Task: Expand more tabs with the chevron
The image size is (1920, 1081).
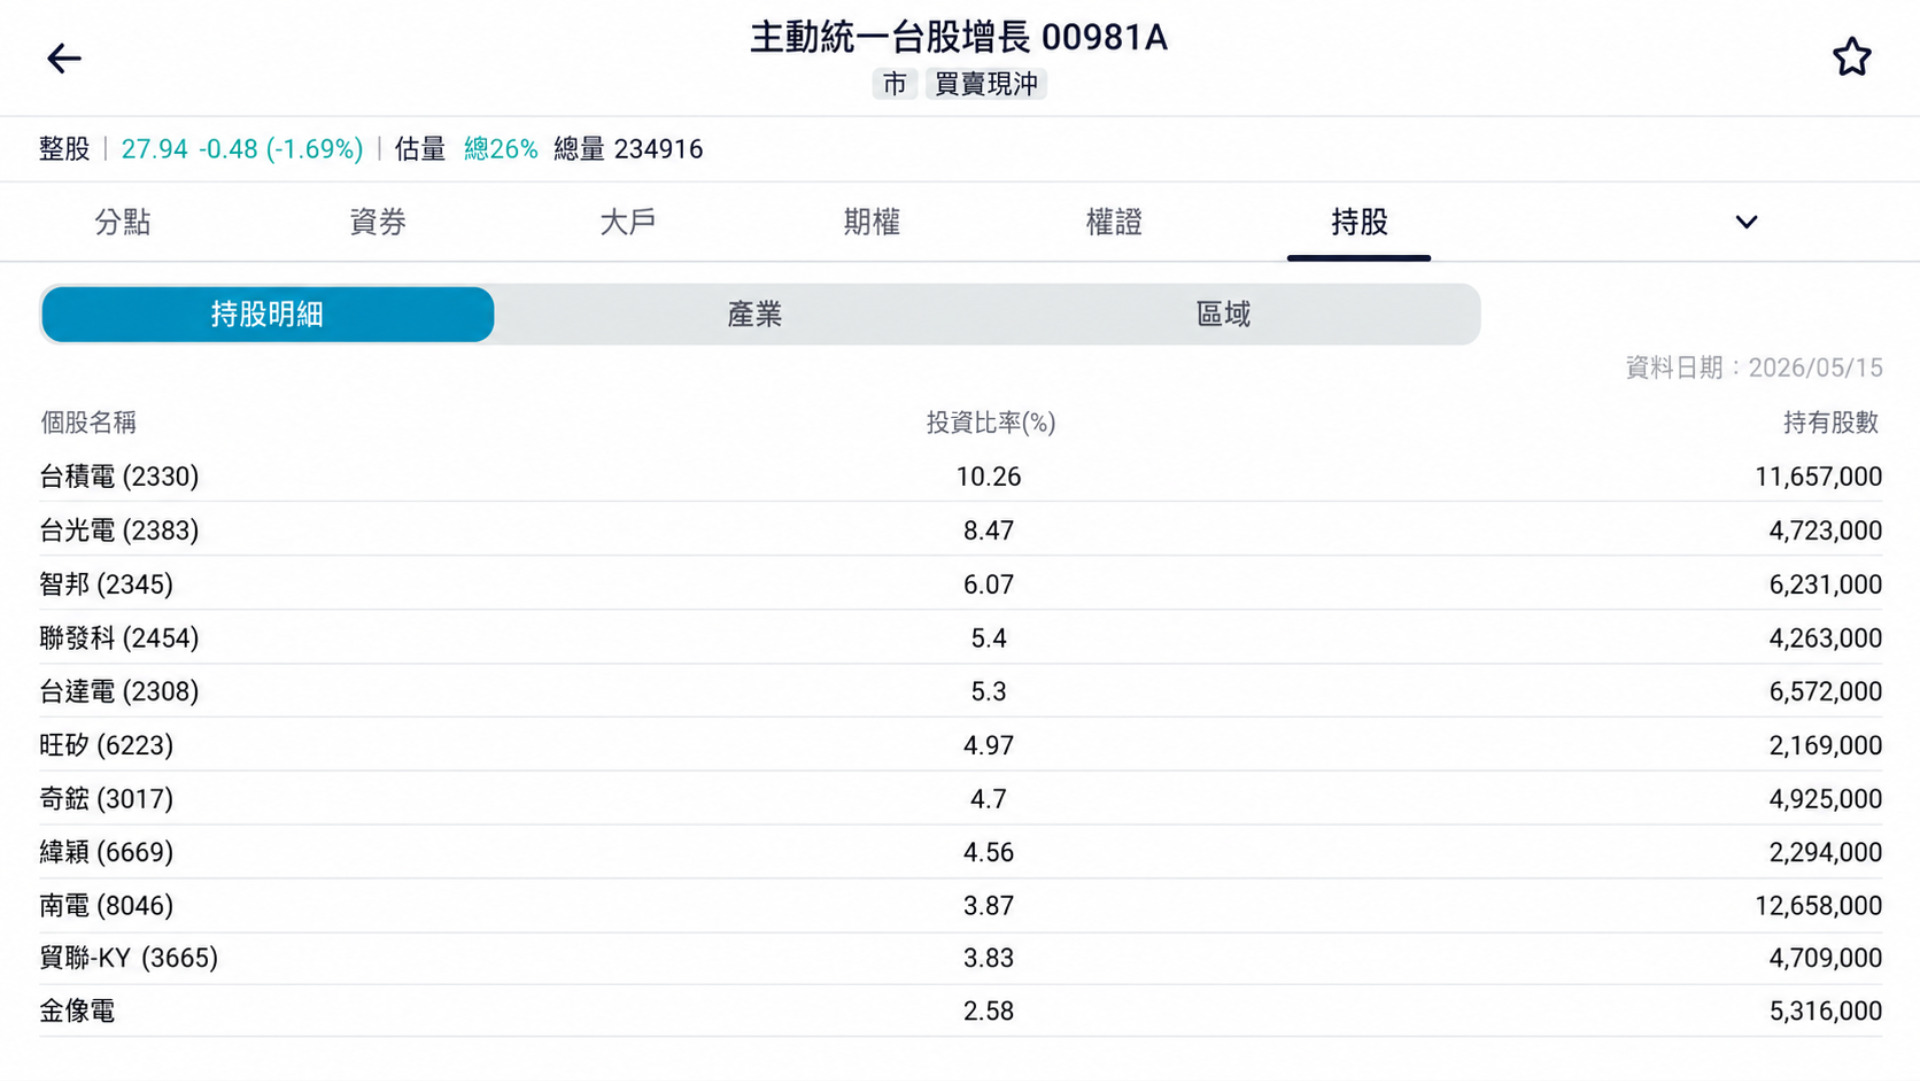Action: point(1746,222)
